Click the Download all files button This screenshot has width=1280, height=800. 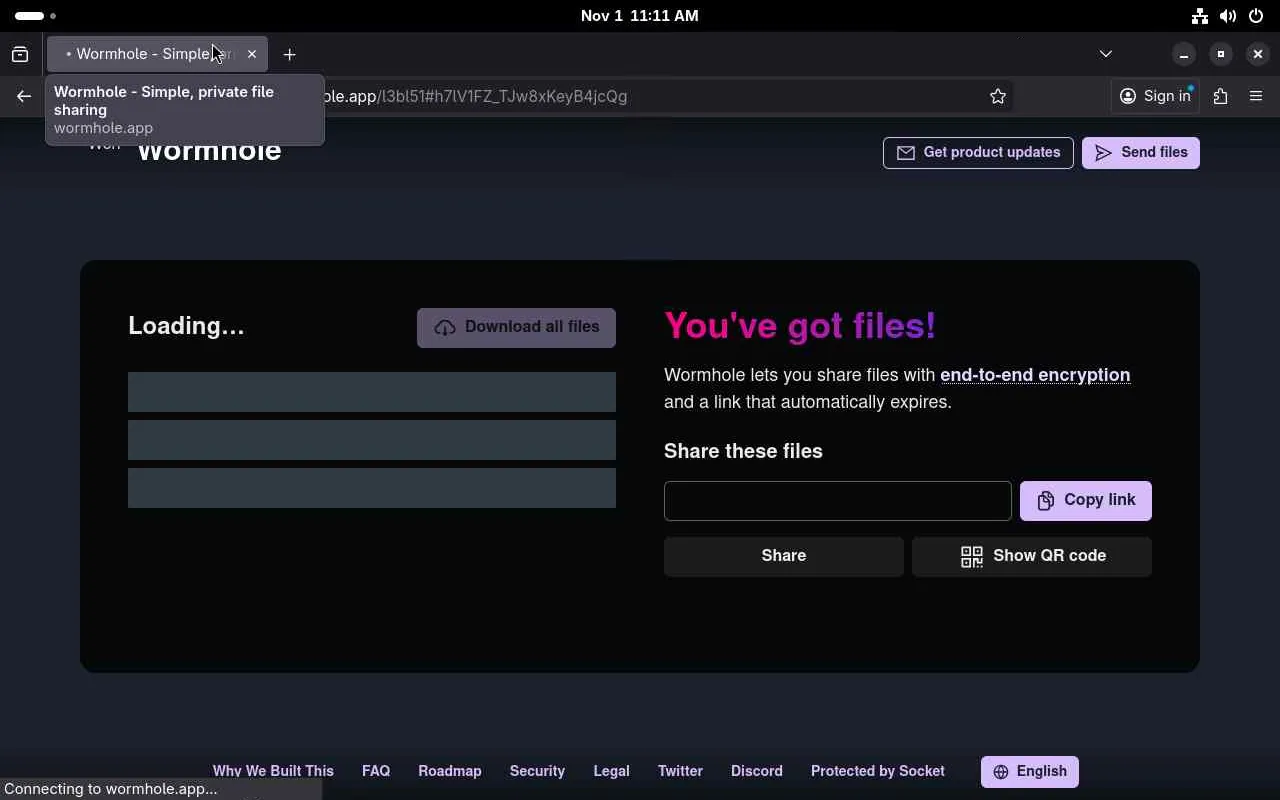(516, 328)
